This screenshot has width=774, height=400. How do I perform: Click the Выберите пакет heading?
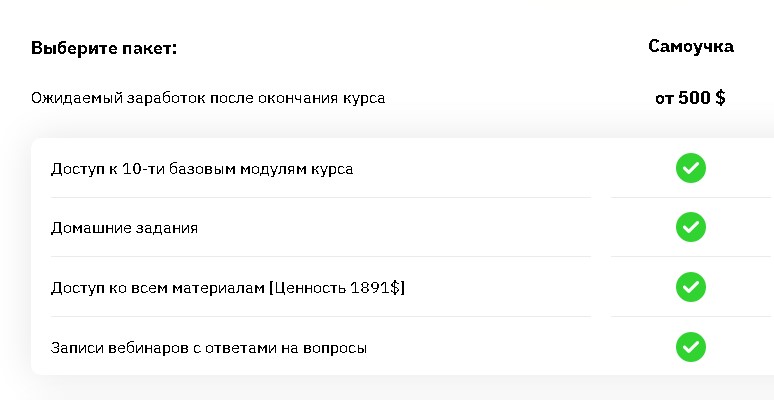[x=104, y=48]
